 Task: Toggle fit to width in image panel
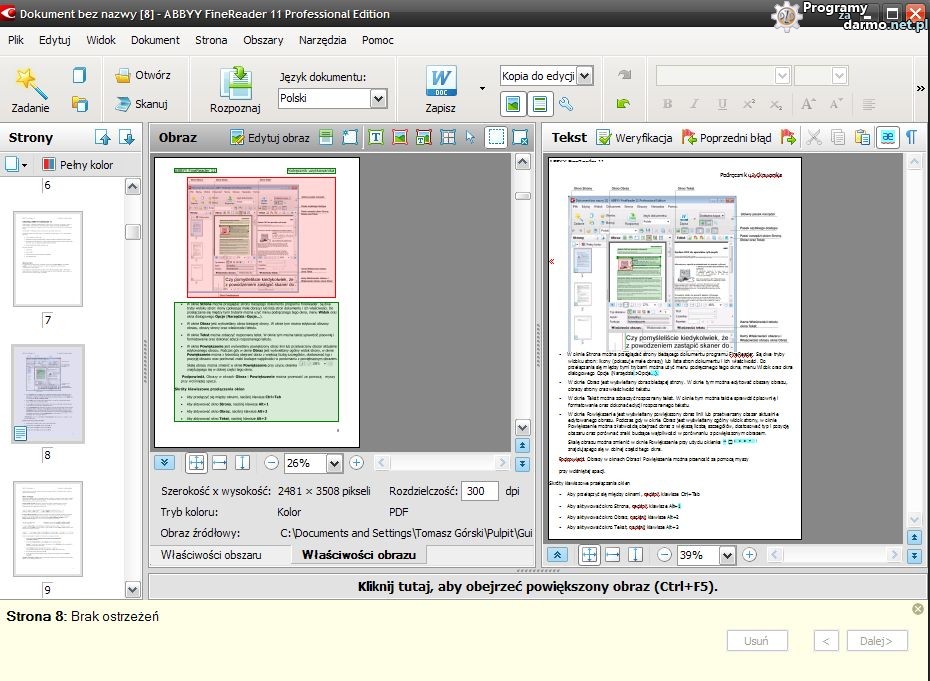[x=219, y=463]
